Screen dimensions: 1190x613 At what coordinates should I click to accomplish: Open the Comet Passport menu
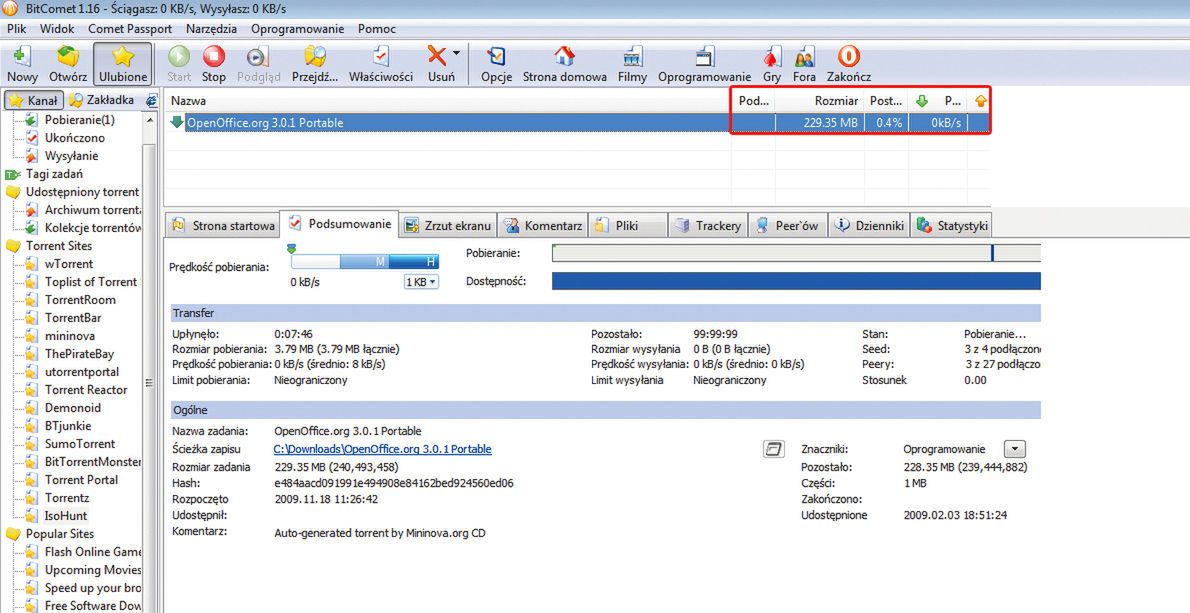point(130,29)
